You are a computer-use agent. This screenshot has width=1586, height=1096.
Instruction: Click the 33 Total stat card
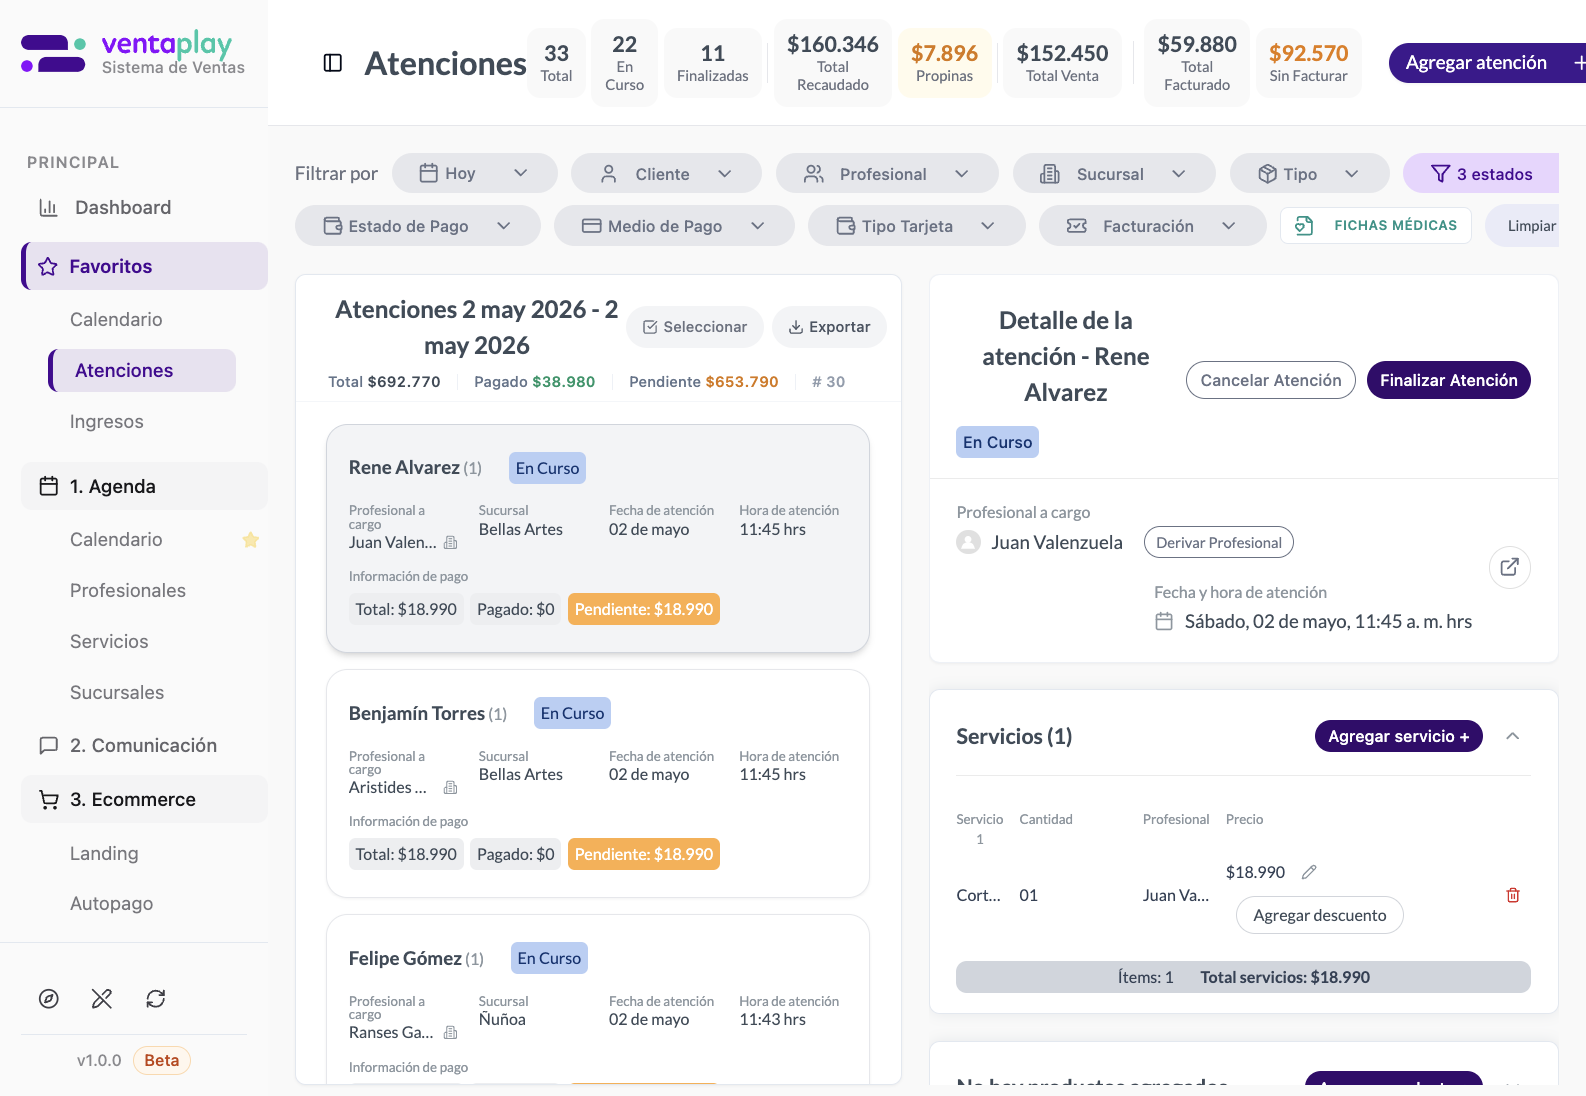[x=557, y=63]
